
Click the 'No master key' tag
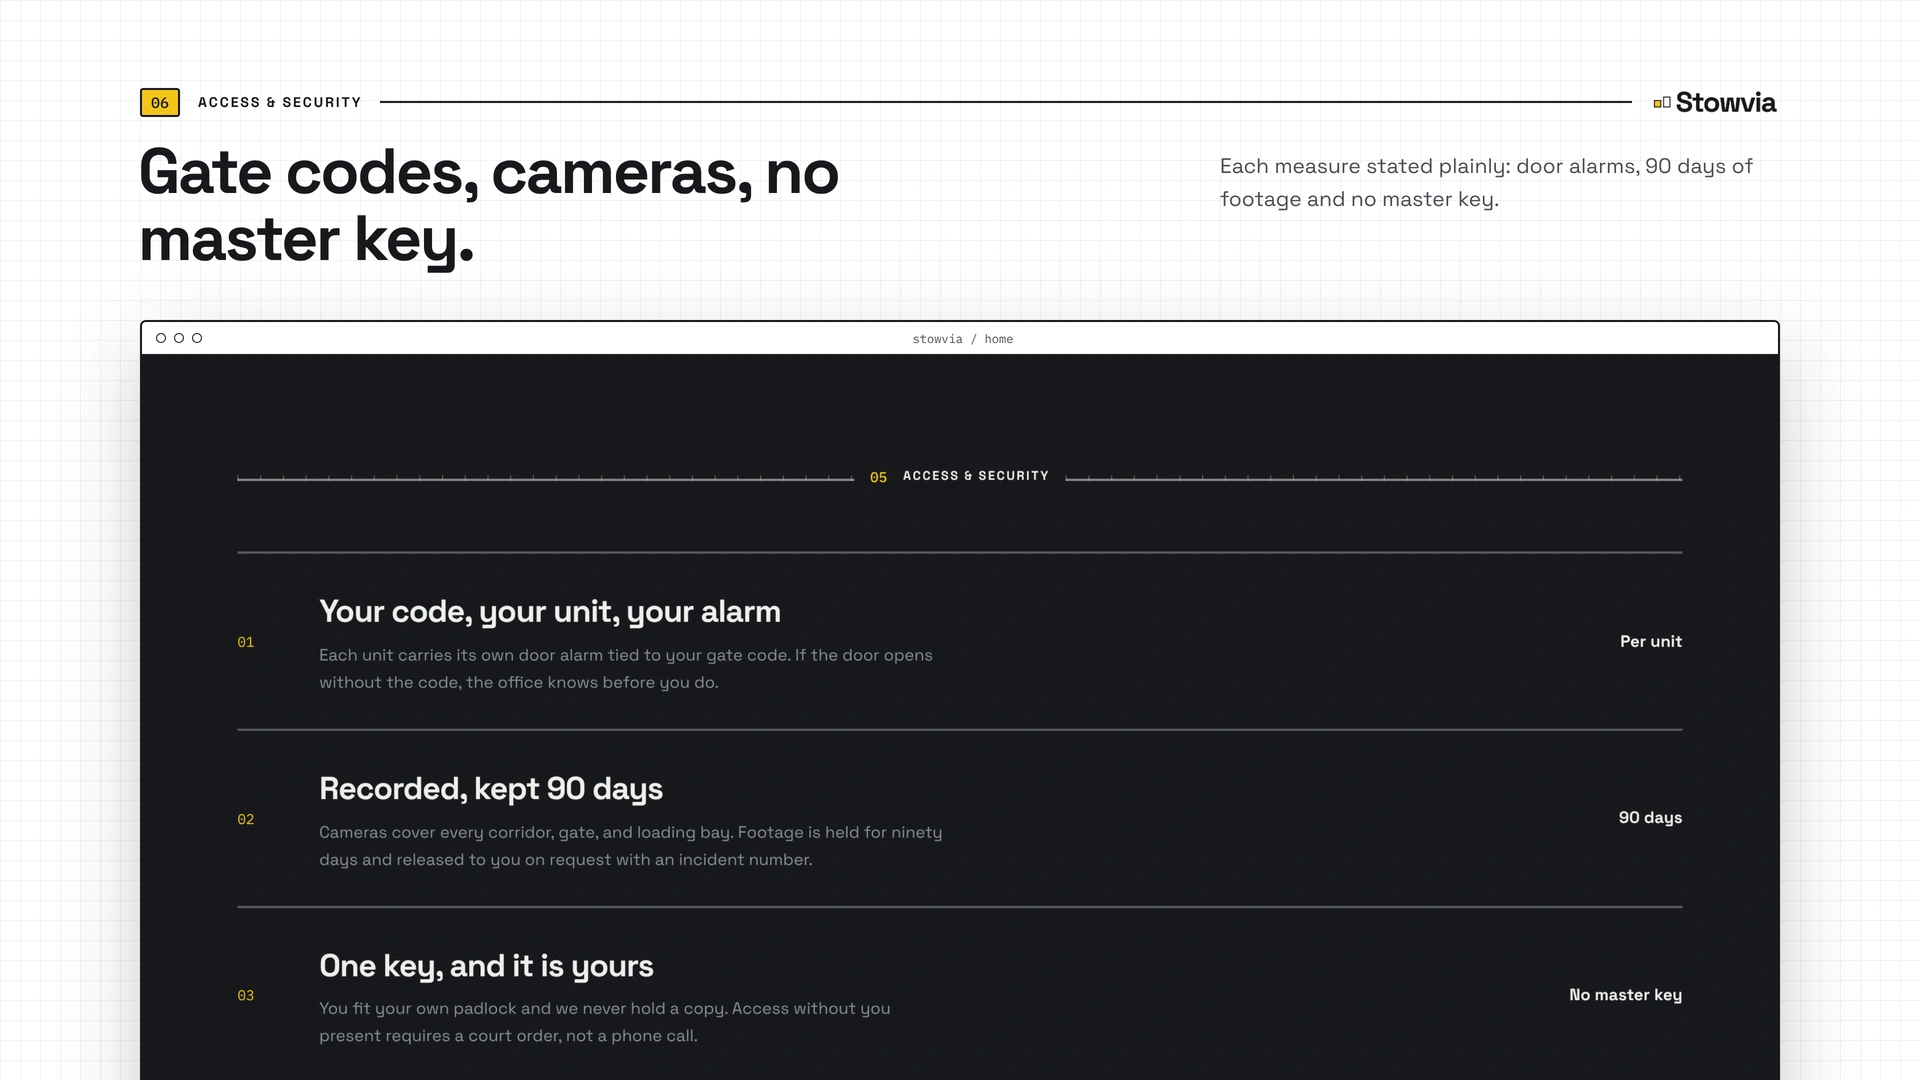pyautogui.click(x=1625, y=995)
